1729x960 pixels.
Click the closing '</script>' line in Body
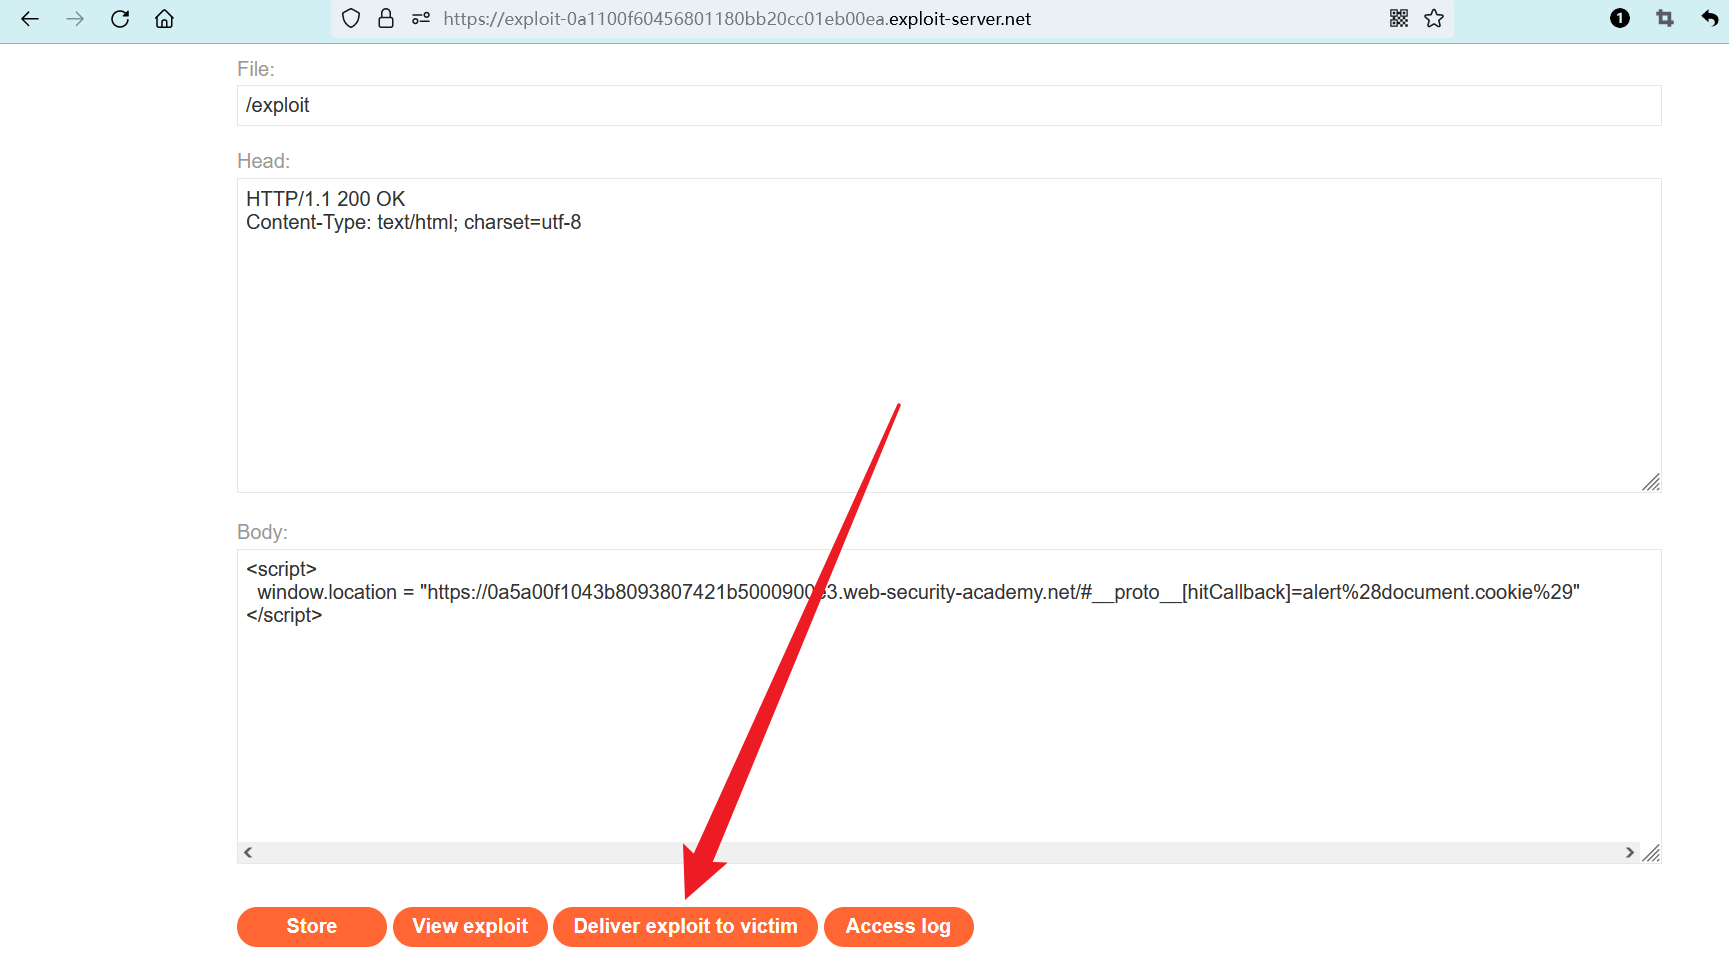pos(285,615)
